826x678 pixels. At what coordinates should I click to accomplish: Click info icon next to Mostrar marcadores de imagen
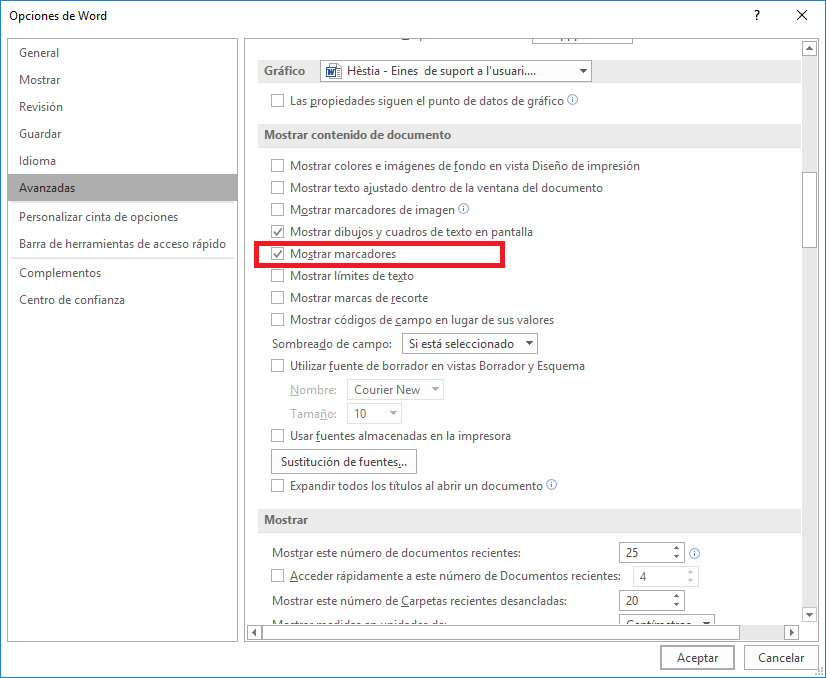[463, 209]
